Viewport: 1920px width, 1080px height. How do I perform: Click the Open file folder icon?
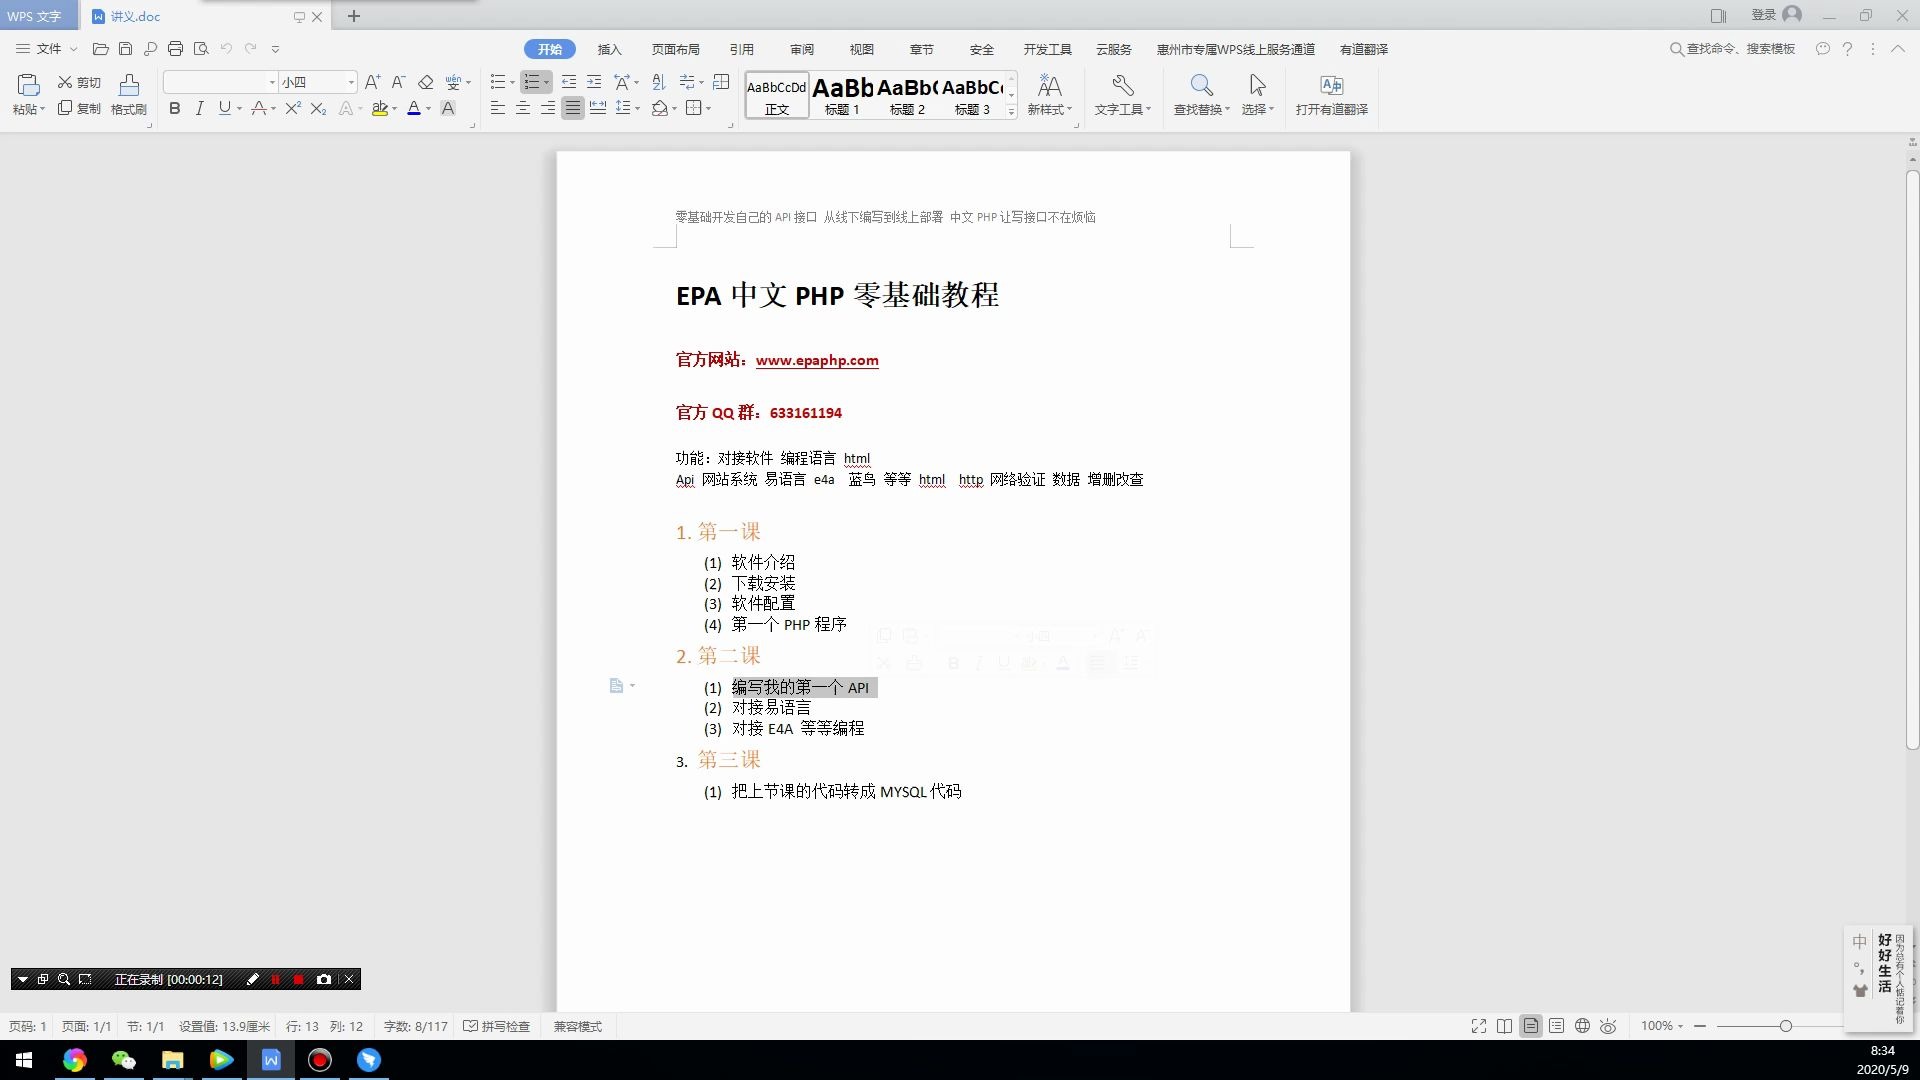coord(100,48)
